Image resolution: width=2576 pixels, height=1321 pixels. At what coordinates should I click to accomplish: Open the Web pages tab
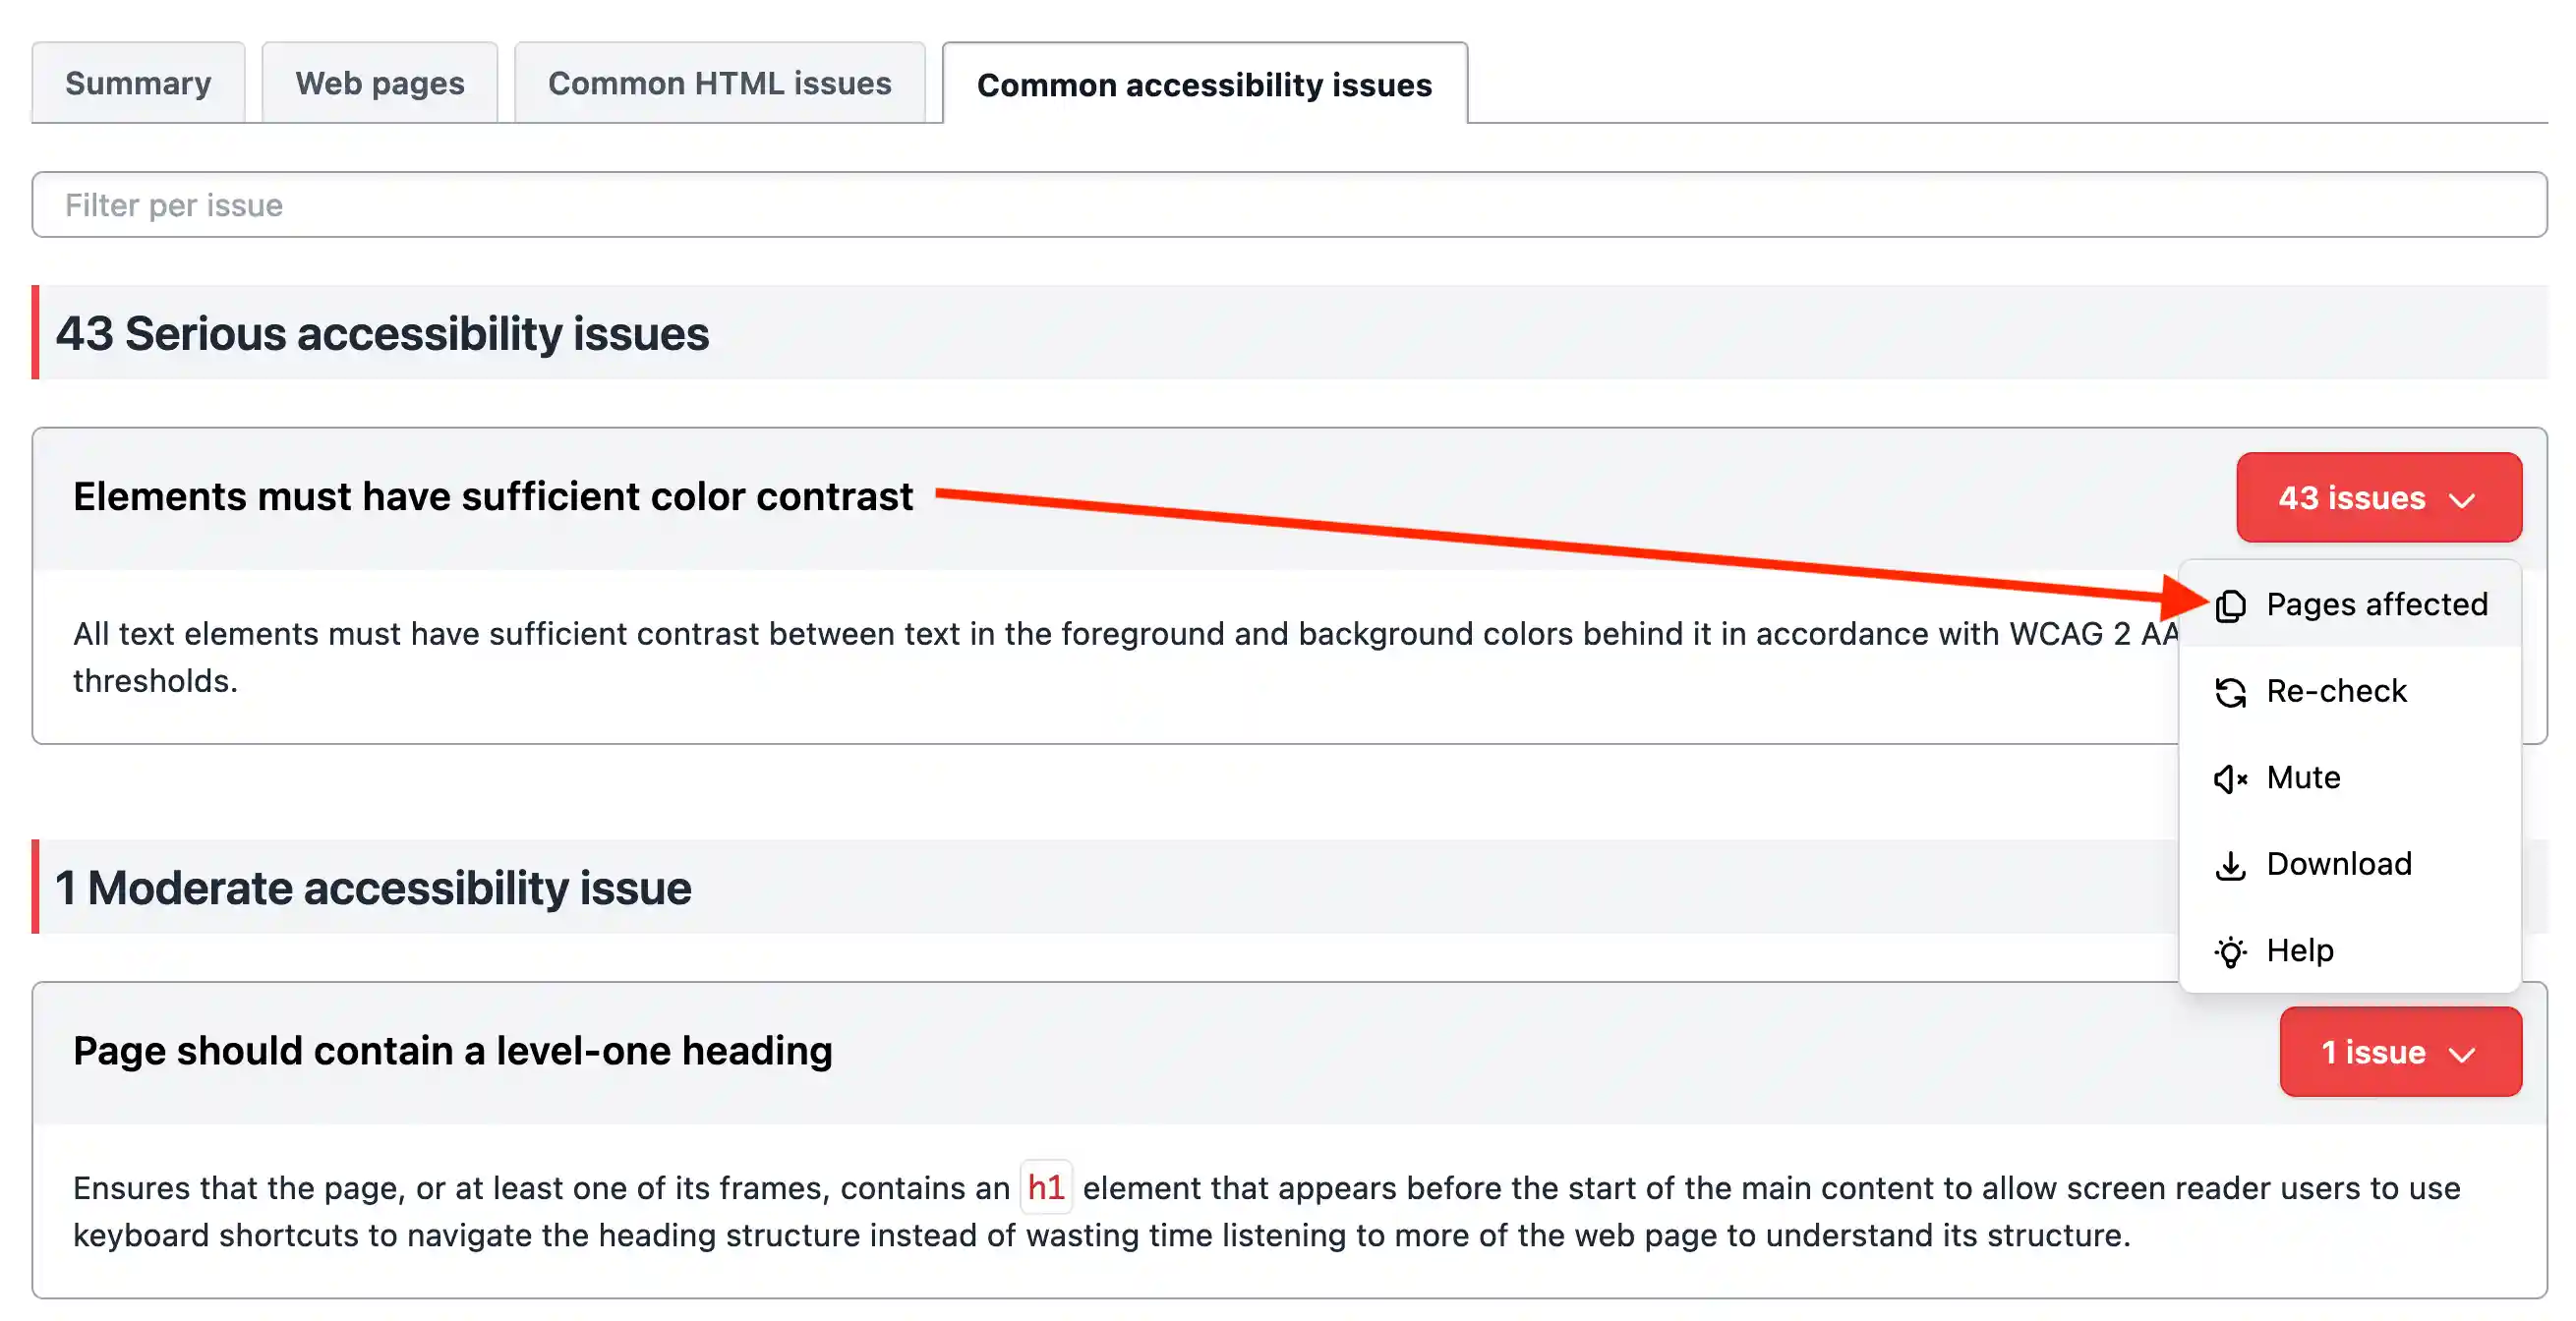point(379,83)
